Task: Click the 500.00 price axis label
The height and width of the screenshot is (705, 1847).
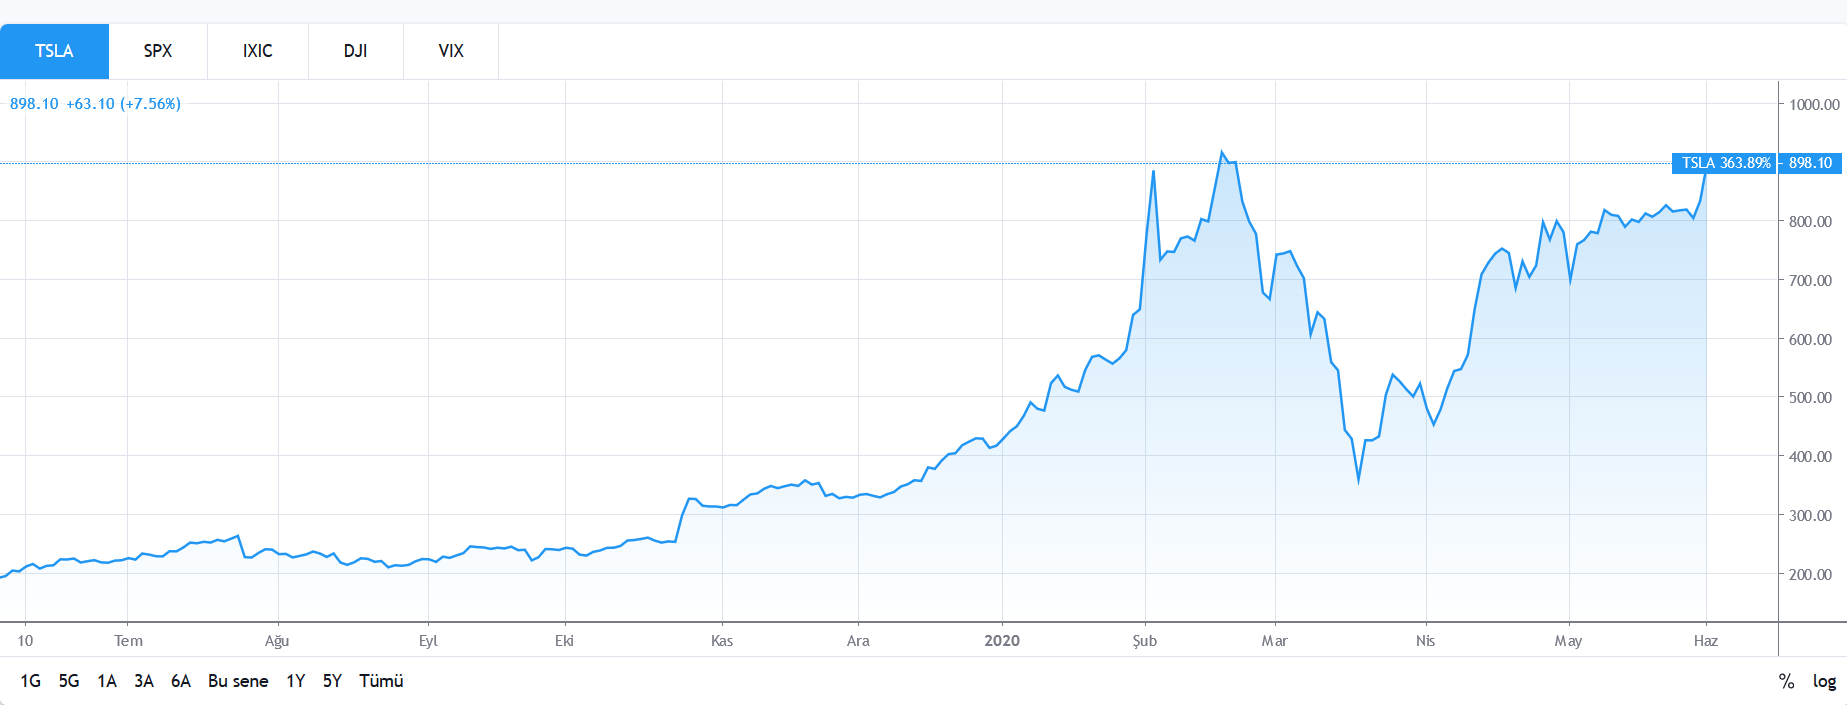Action: click(x=1810, y=398)
